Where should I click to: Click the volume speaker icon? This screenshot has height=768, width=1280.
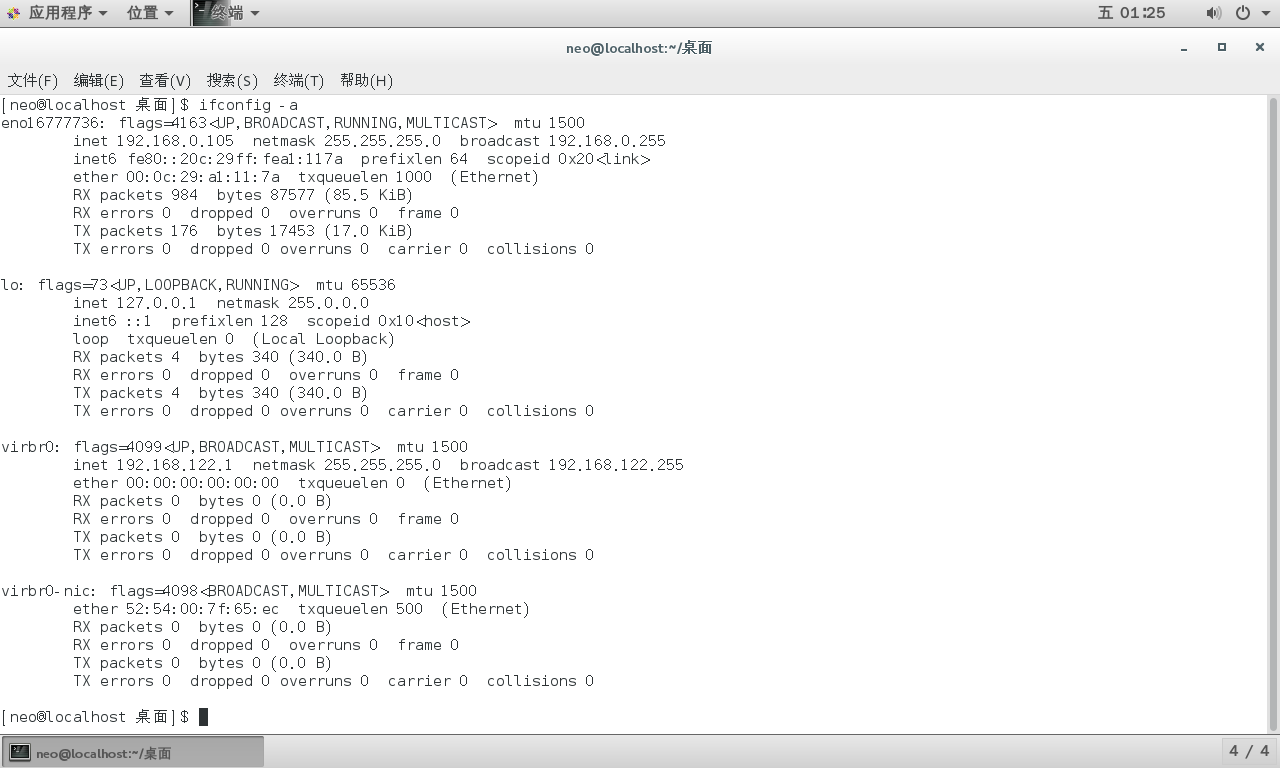[x=1213, y=13]
